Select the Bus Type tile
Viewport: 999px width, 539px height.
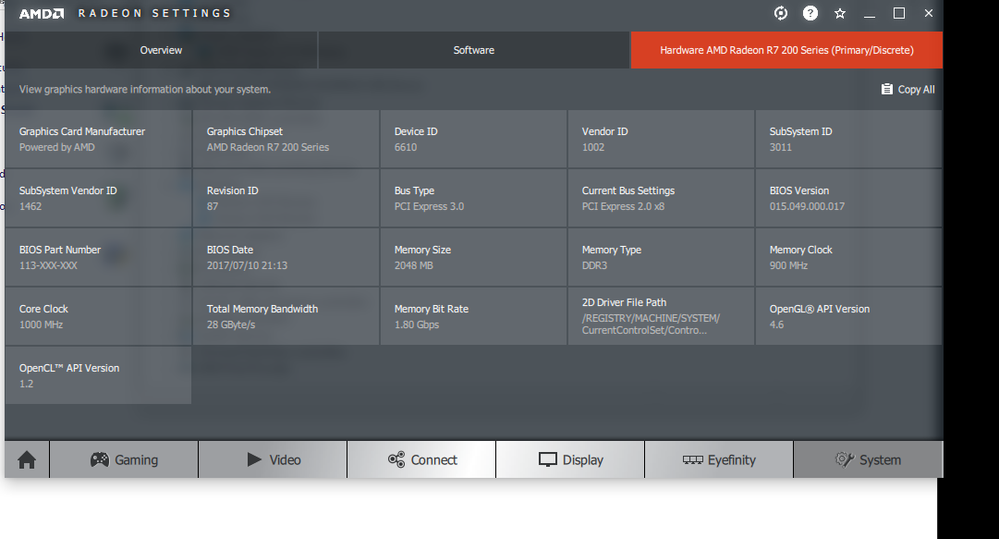point(473,198)
